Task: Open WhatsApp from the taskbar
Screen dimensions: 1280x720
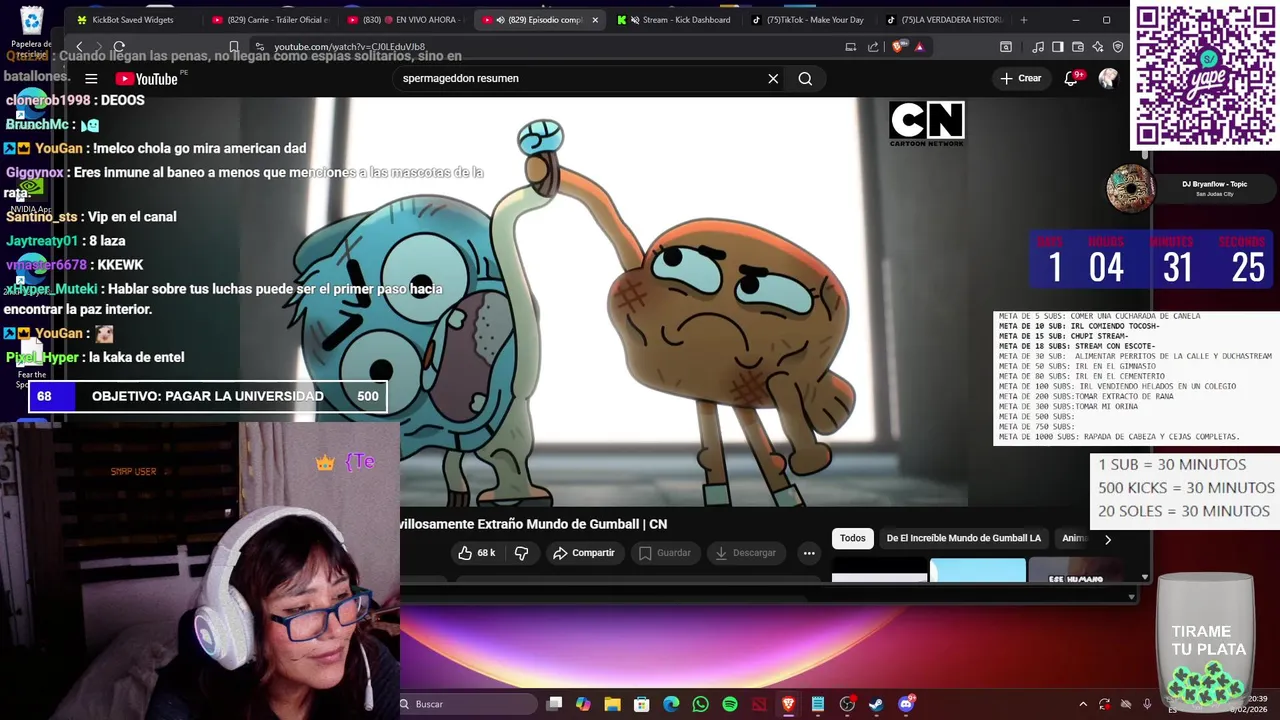Action: point(700,704)
